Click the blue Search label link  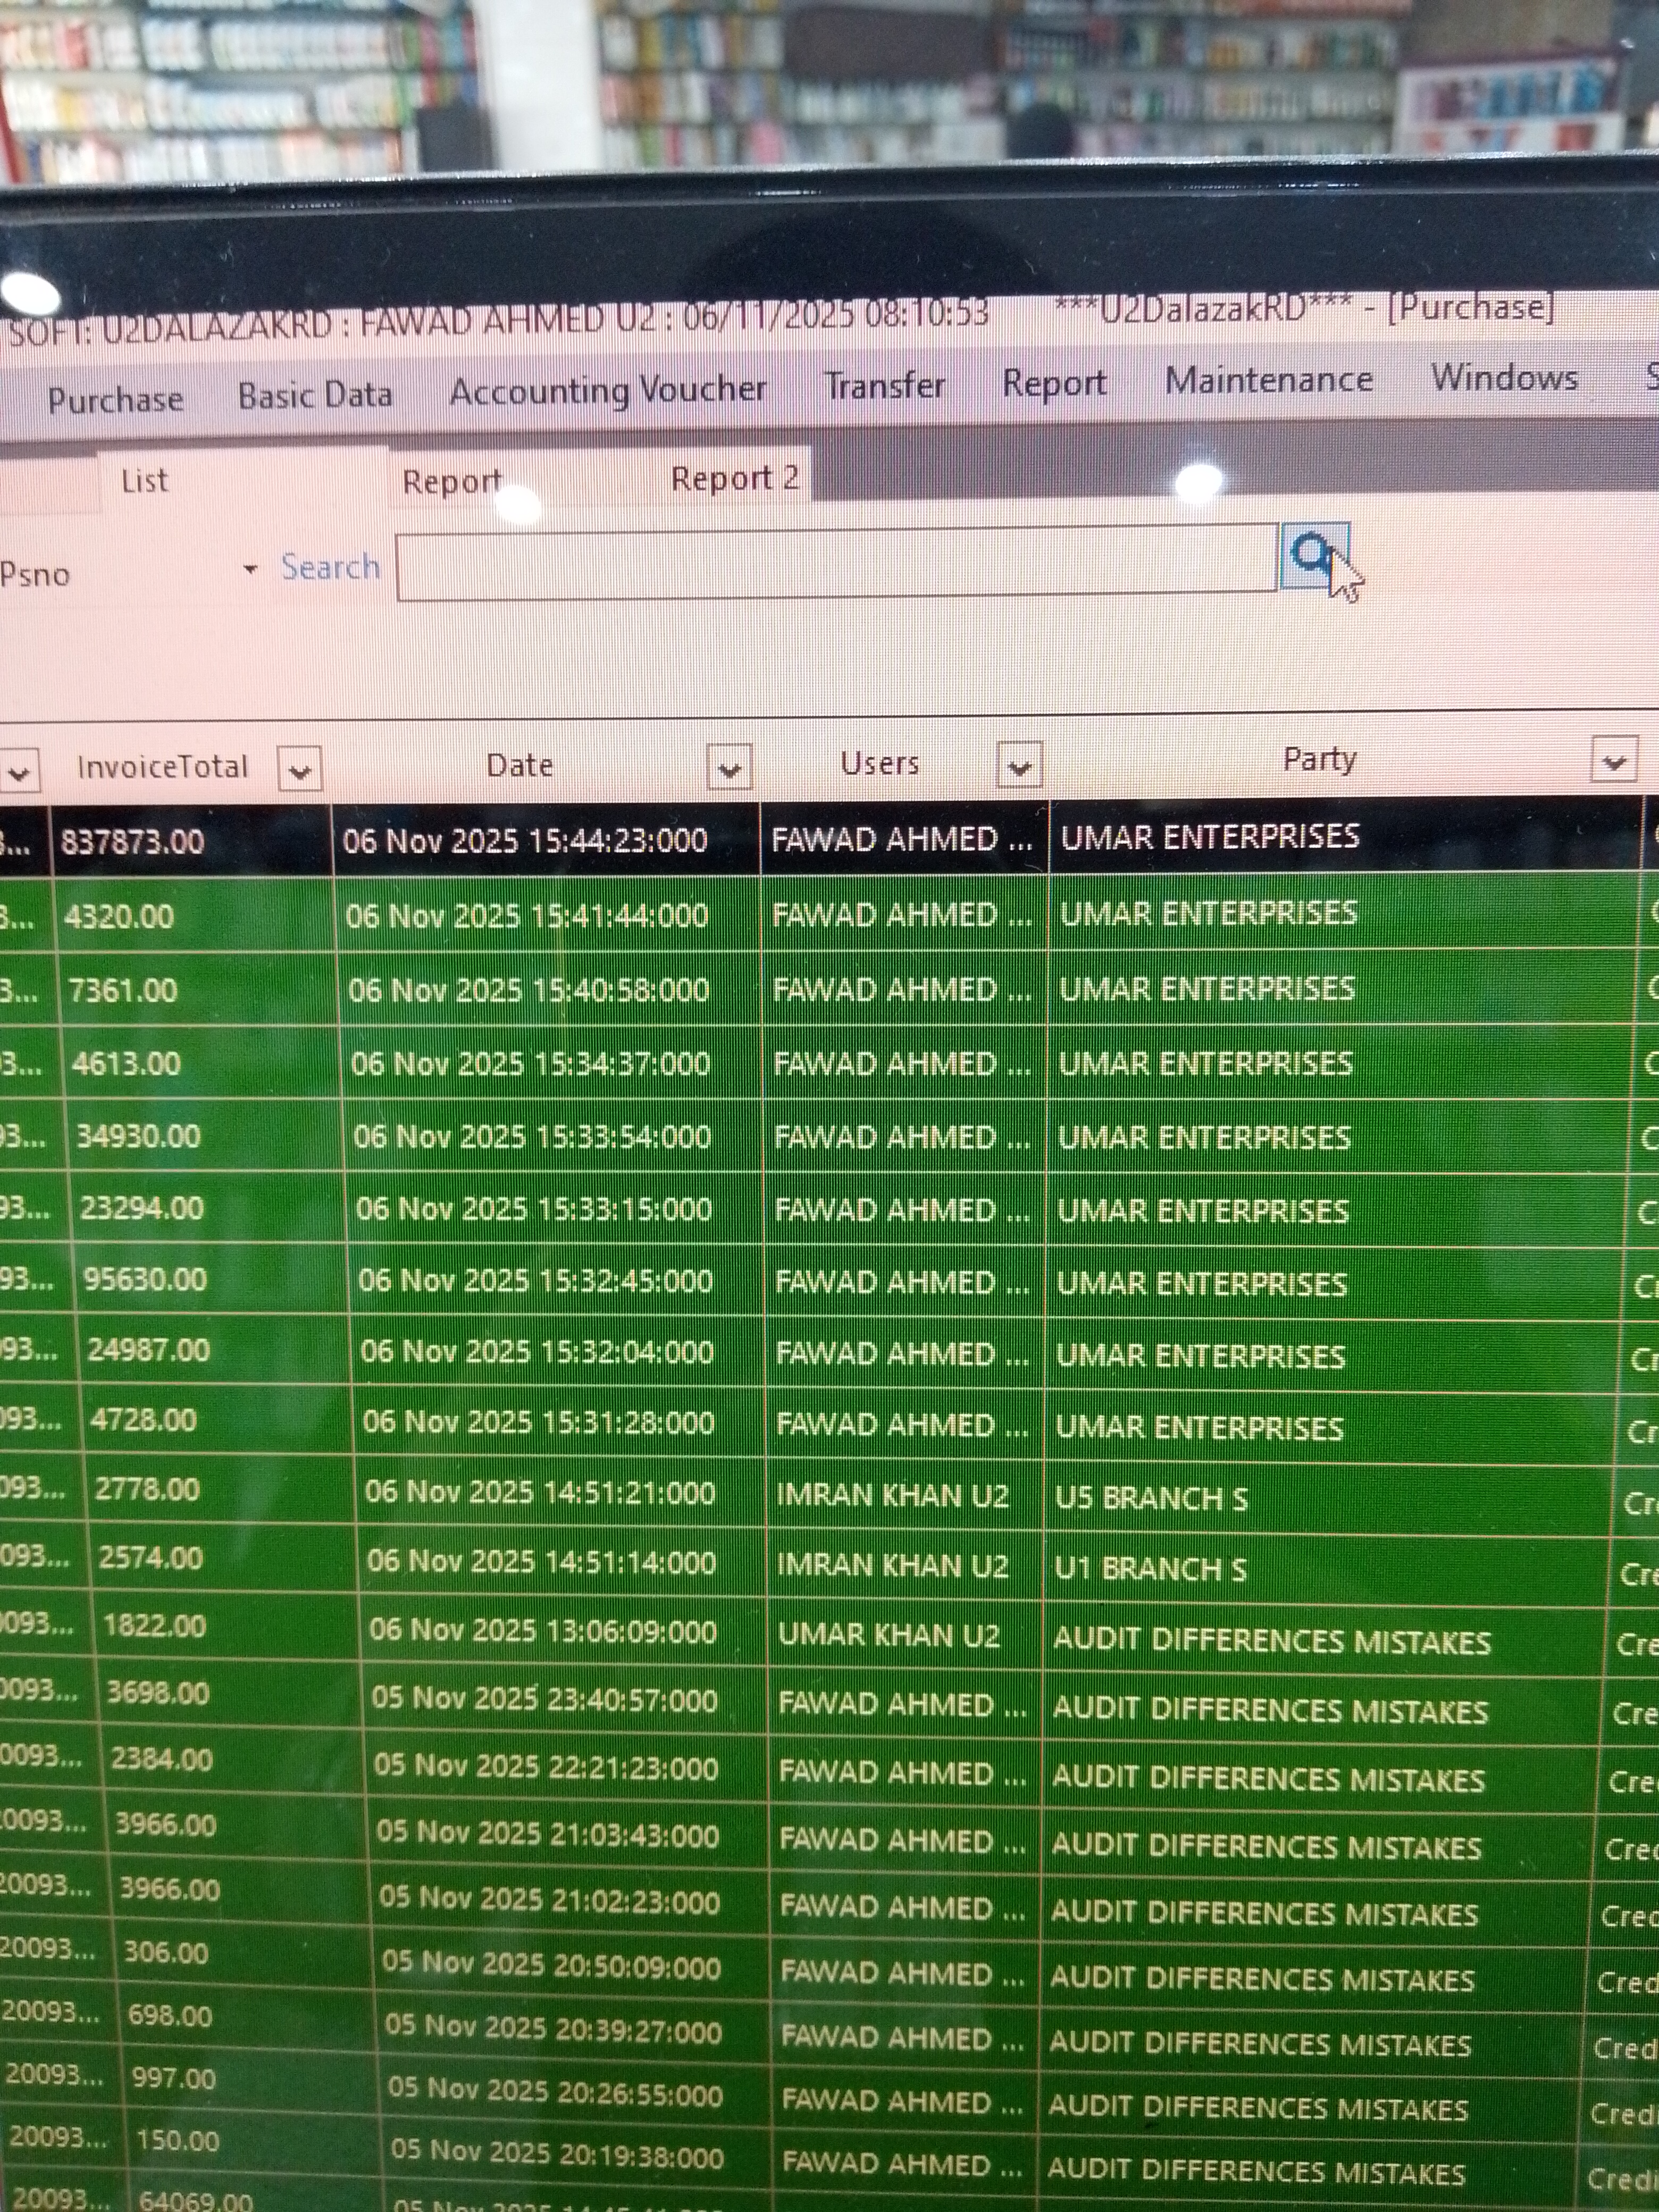pos(330,567)
